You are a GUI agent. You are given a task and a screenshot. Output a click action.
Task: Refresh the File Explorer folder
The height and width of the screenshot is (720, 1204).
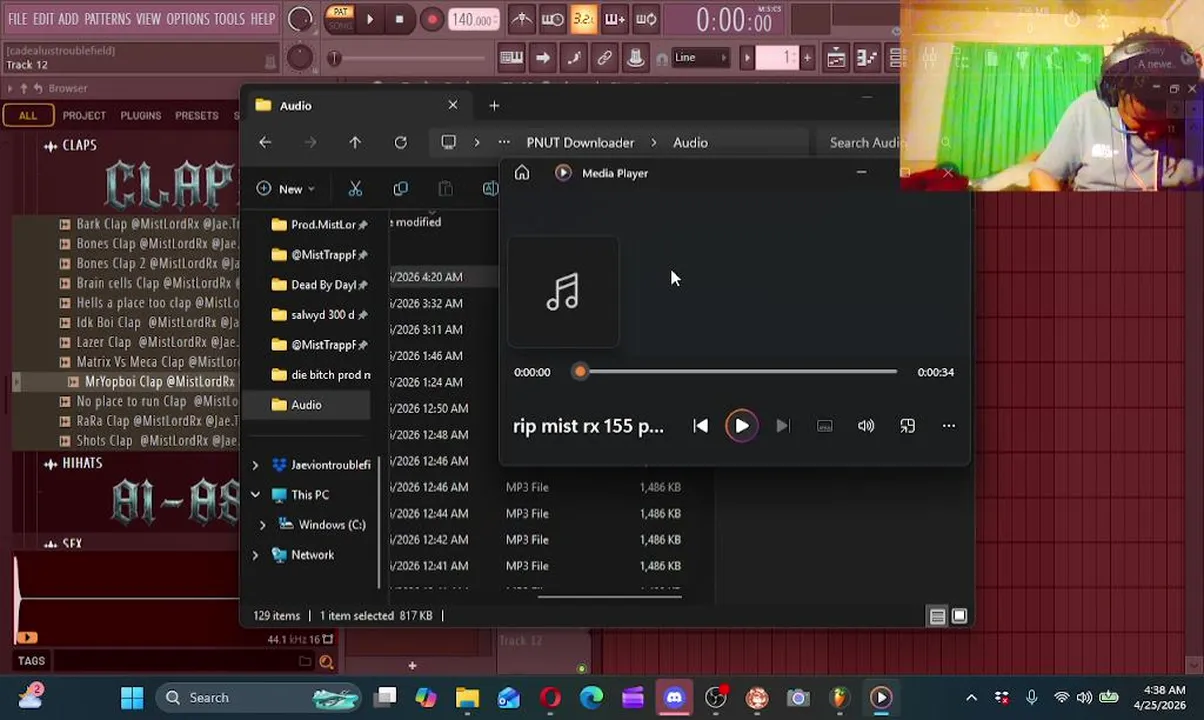click(400, 143)
